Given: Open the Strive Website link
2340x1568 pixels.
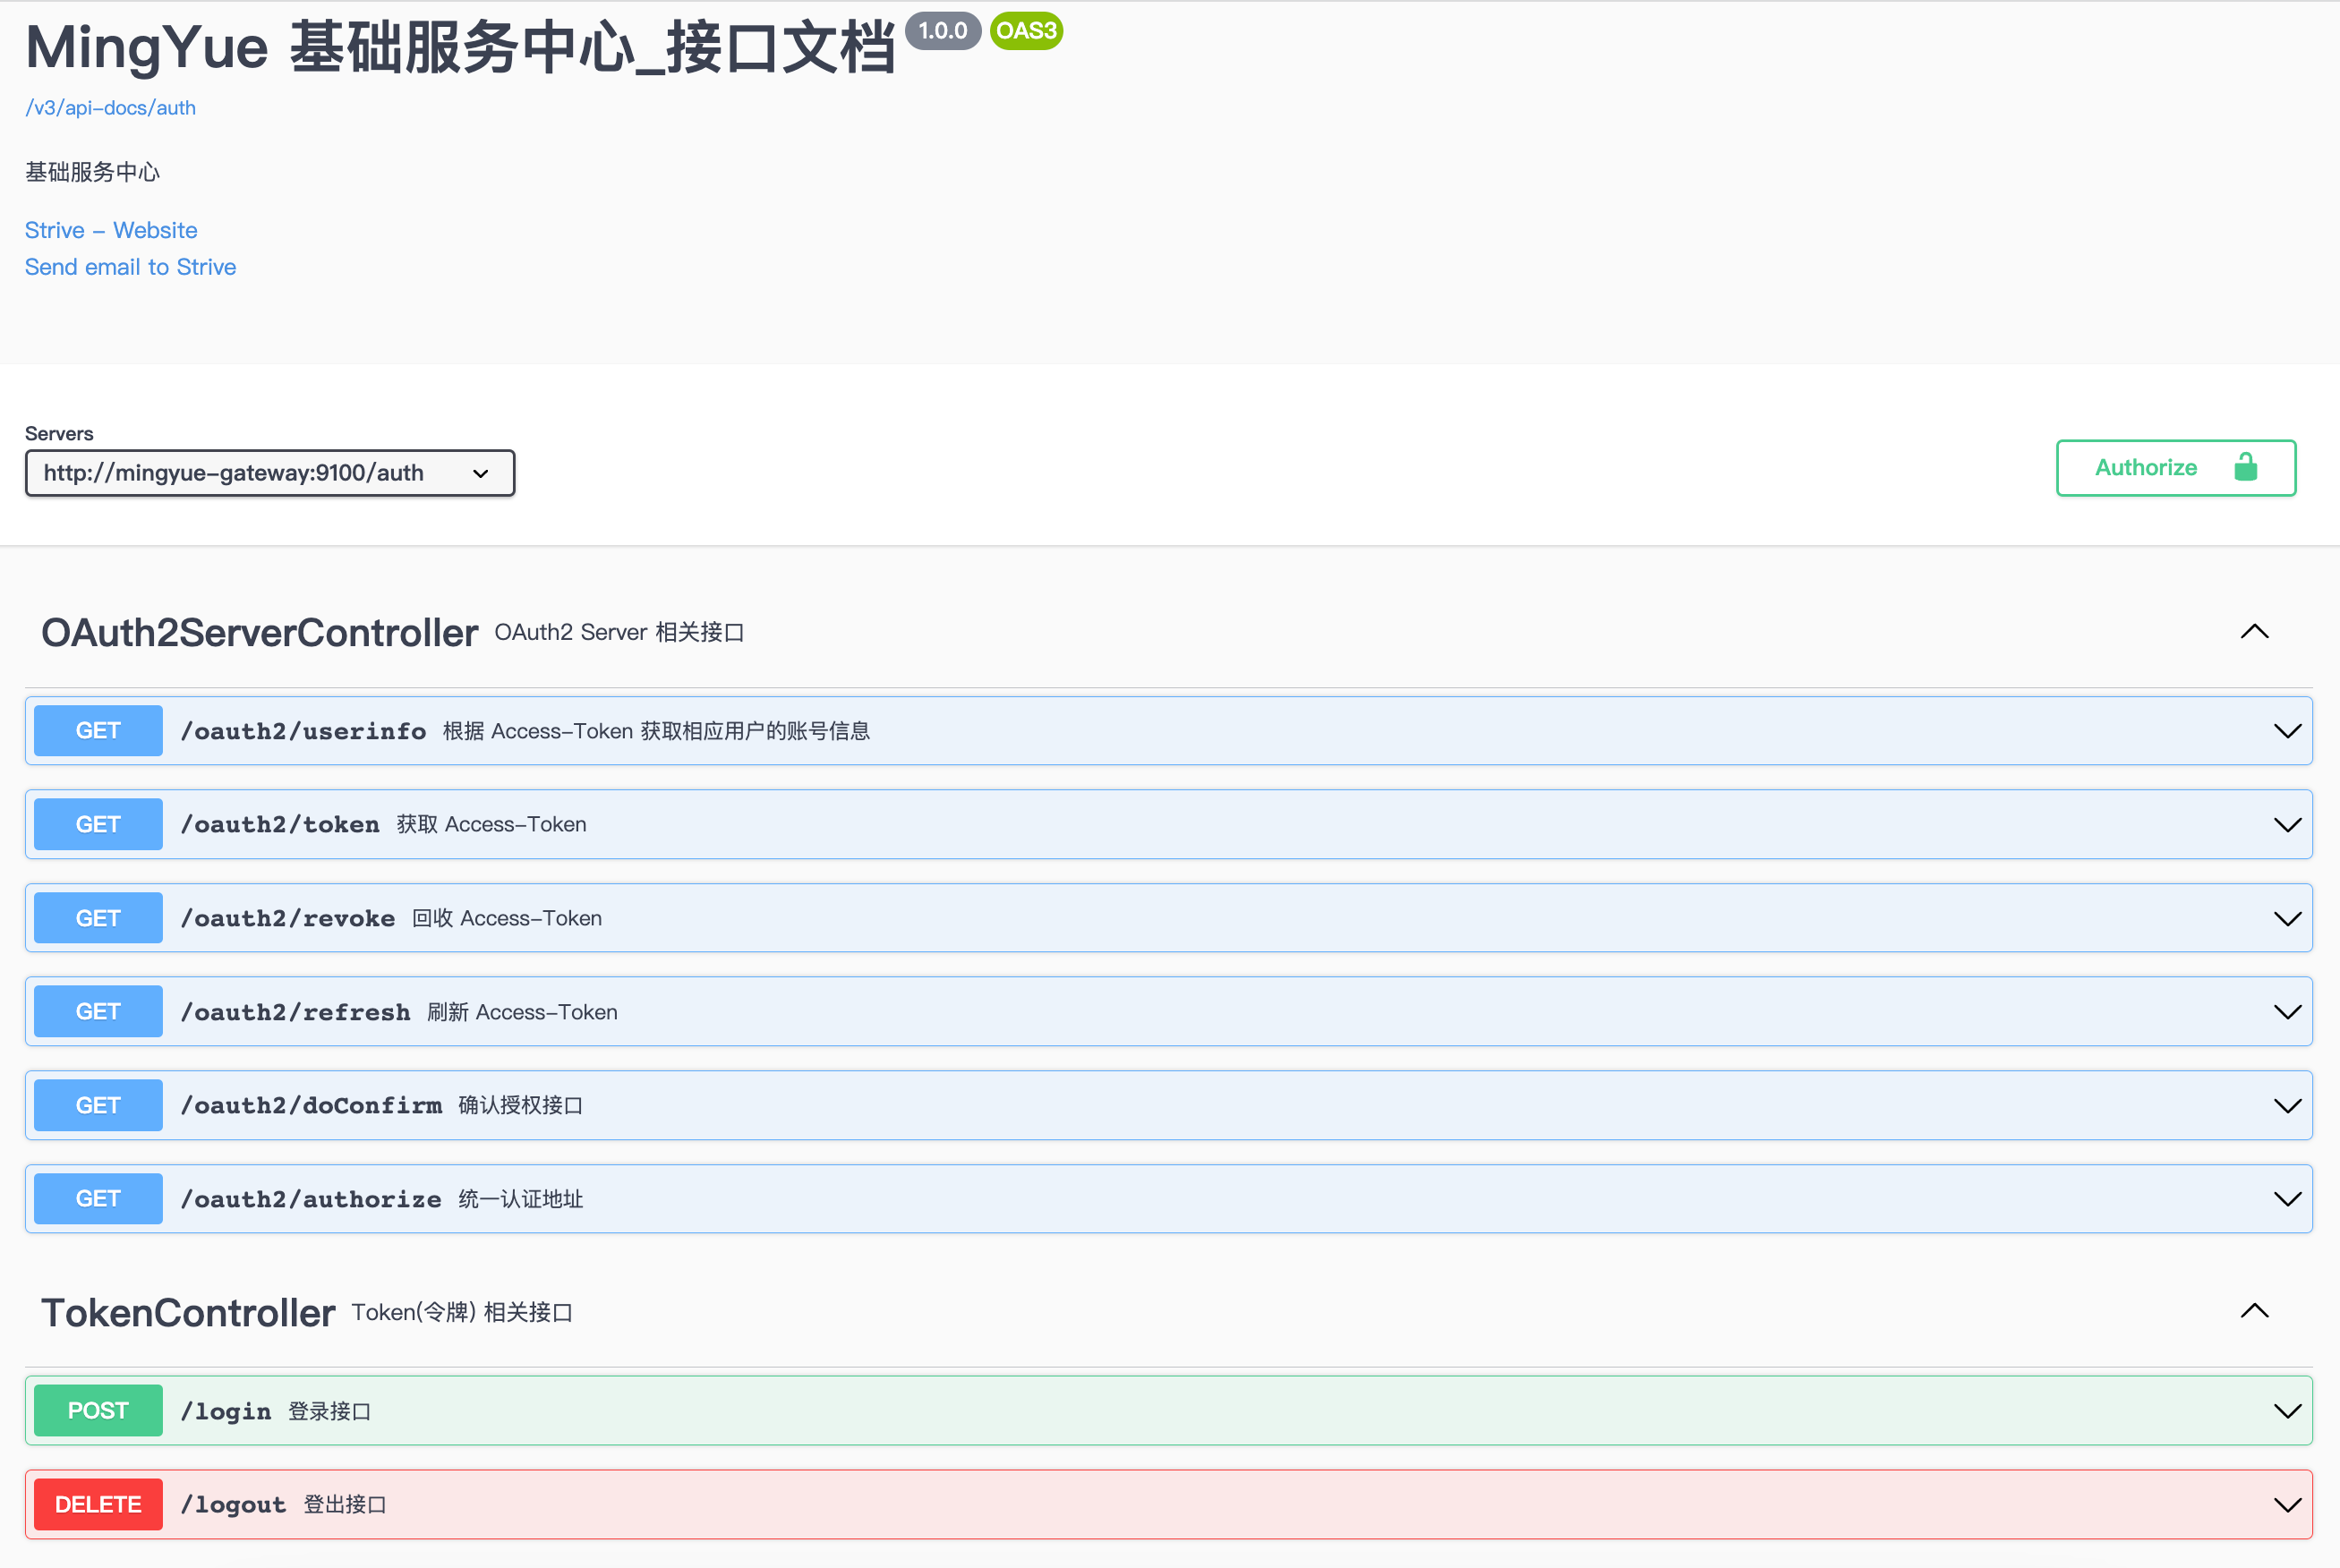Looking at the screenshot, I should point(112,229).
